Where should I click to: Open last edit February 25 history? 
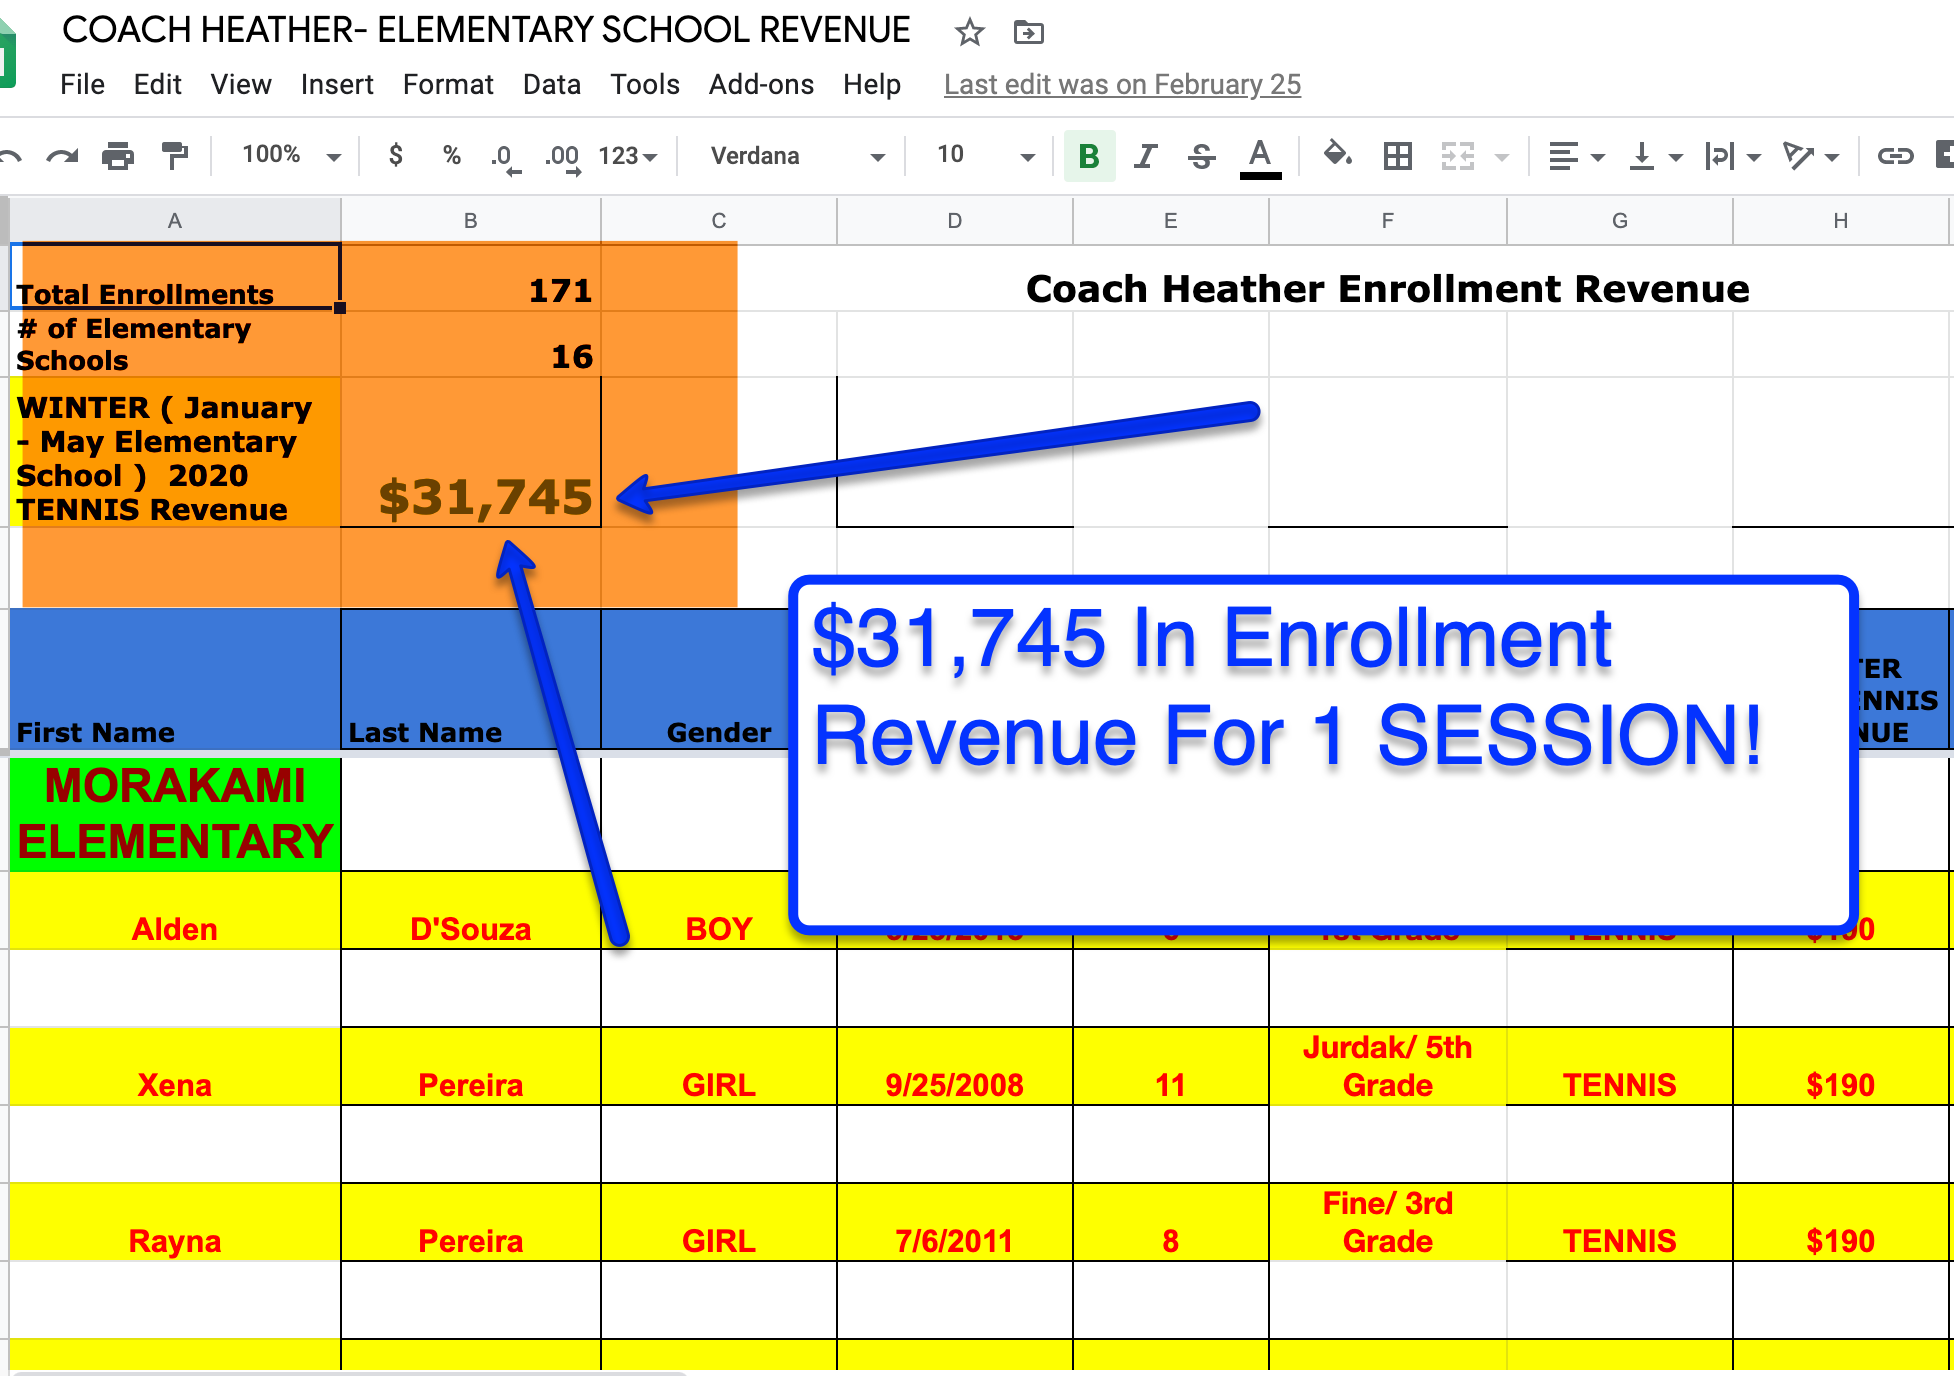(x=1122, y=85)
